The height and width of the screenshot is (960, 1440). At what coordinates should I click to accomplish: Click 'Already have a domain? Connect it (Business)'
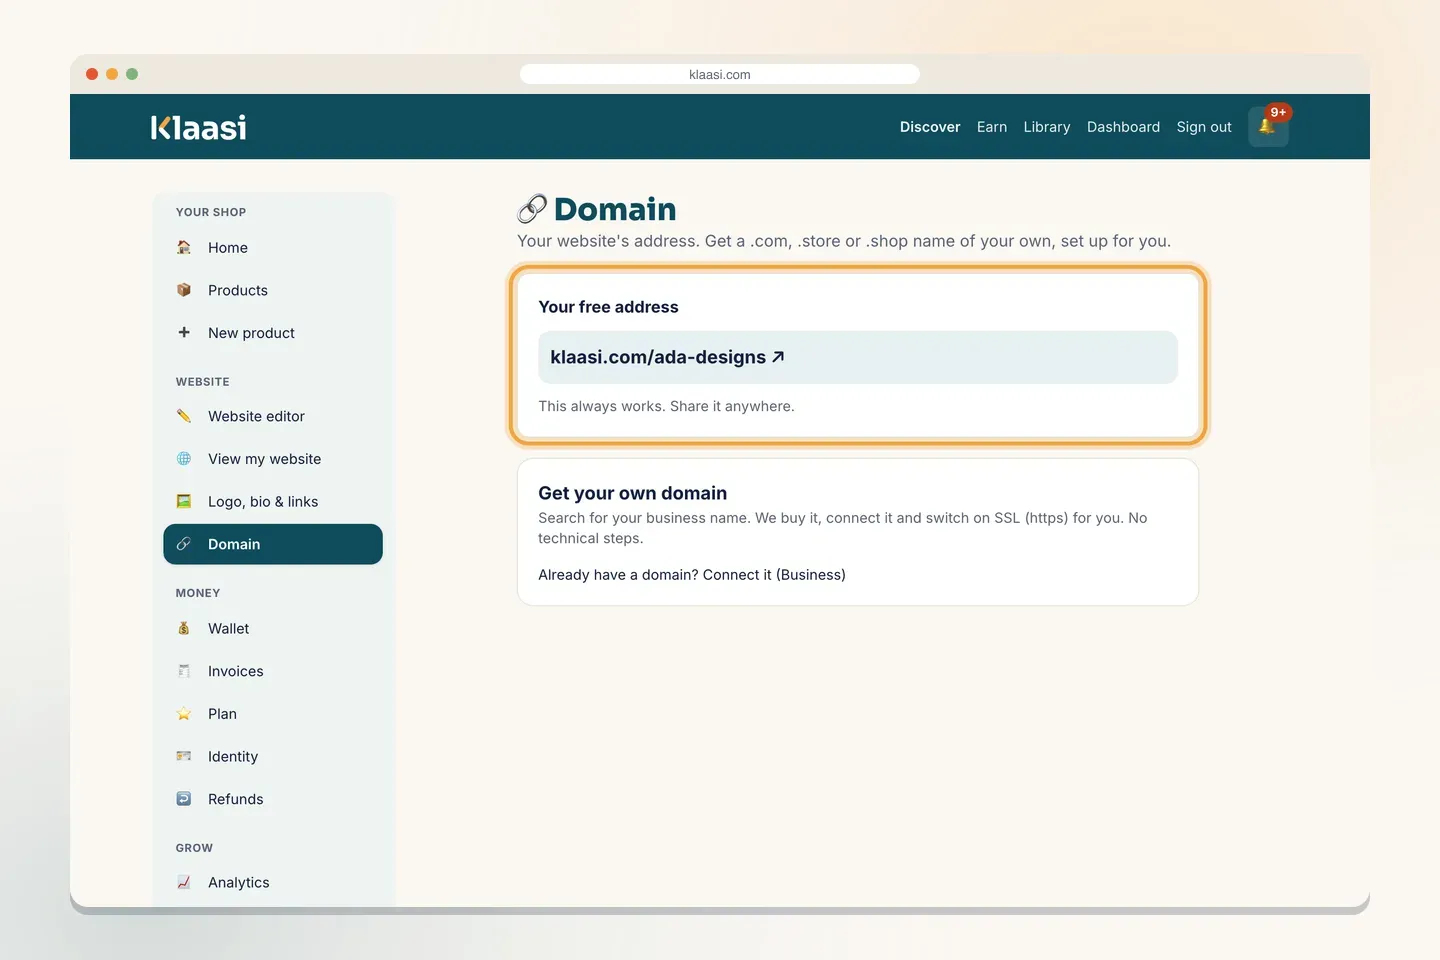point(692,575)
